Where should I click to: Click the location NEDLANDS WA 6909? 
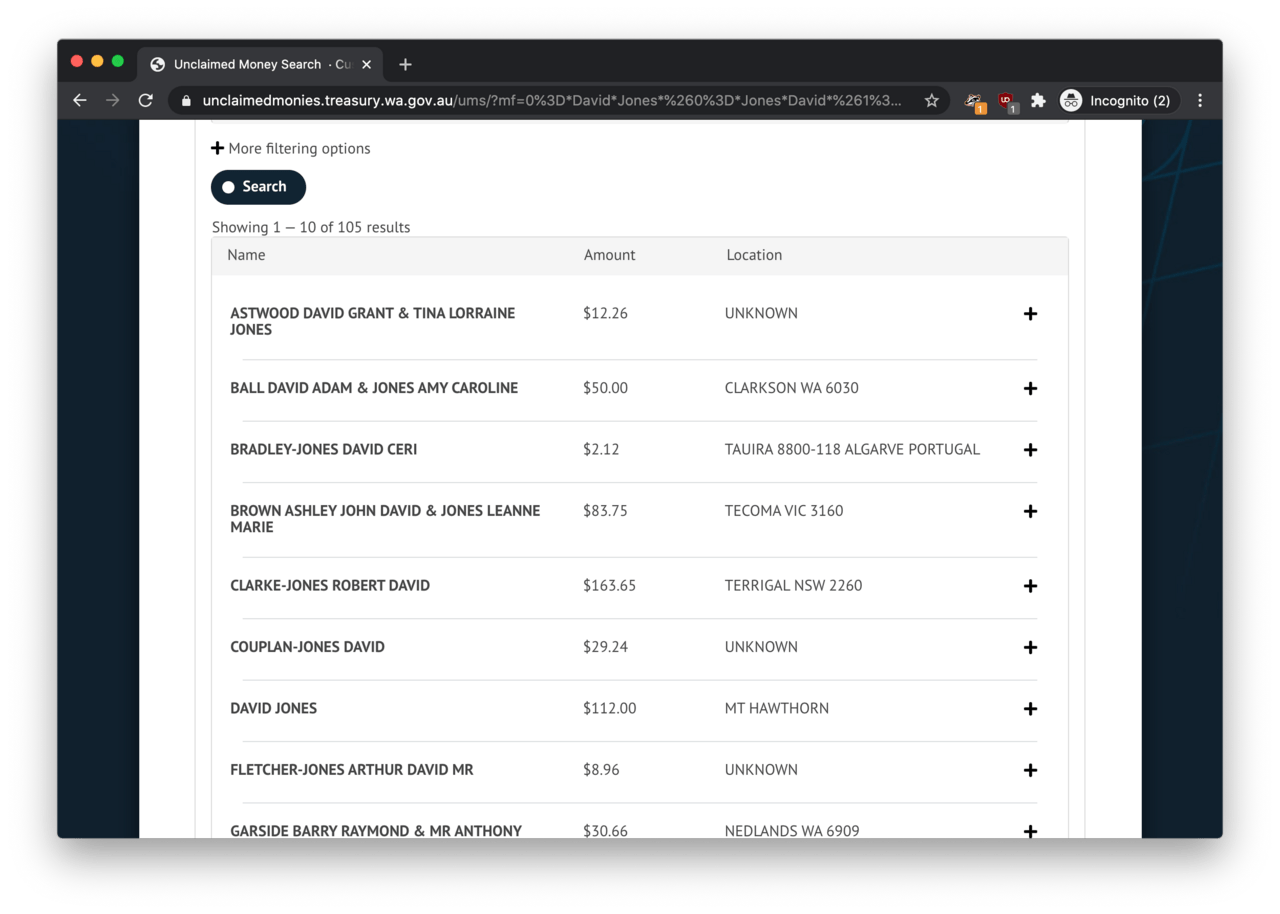point(792,830)
